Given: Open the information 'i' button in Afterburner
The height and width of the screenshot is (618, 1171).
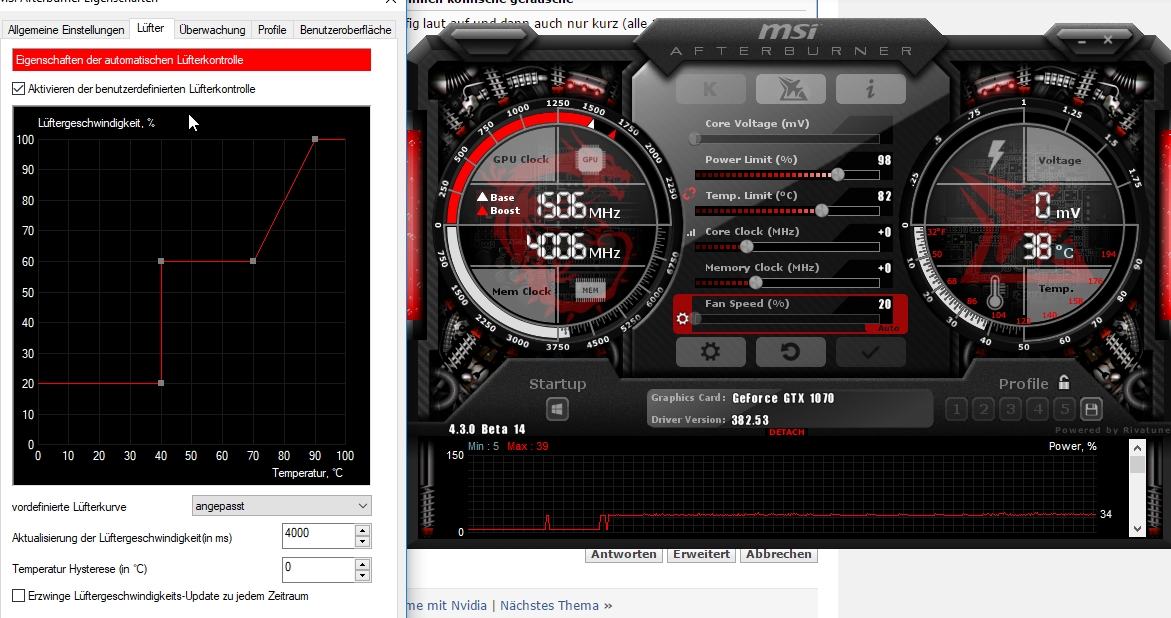Looking at the screenshot, I should point(870,89).
